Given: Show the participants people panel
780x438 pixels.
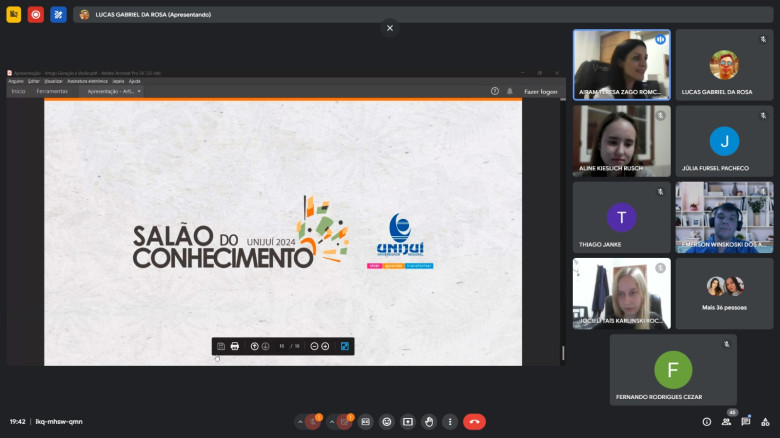Looking at the screenshot, I should [x=727, y=422].
